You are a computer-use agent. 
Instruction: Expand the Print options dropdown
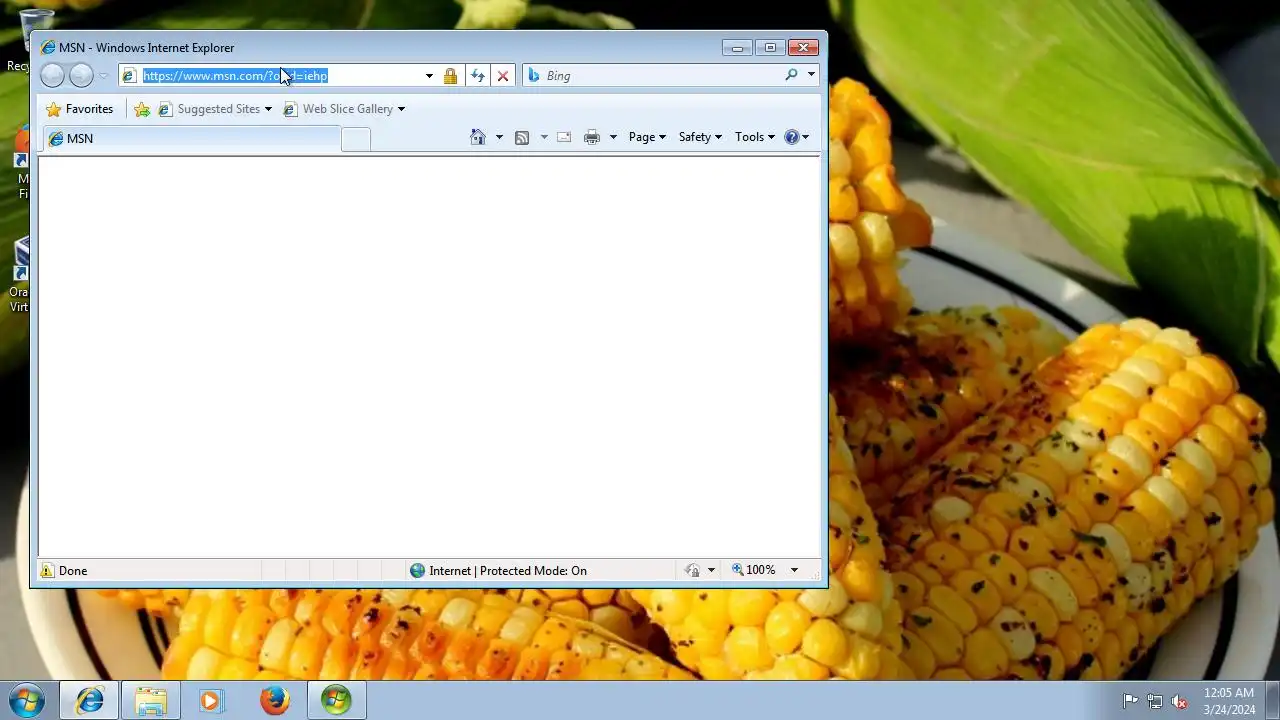pyautogui.click(x=613, y=137)
